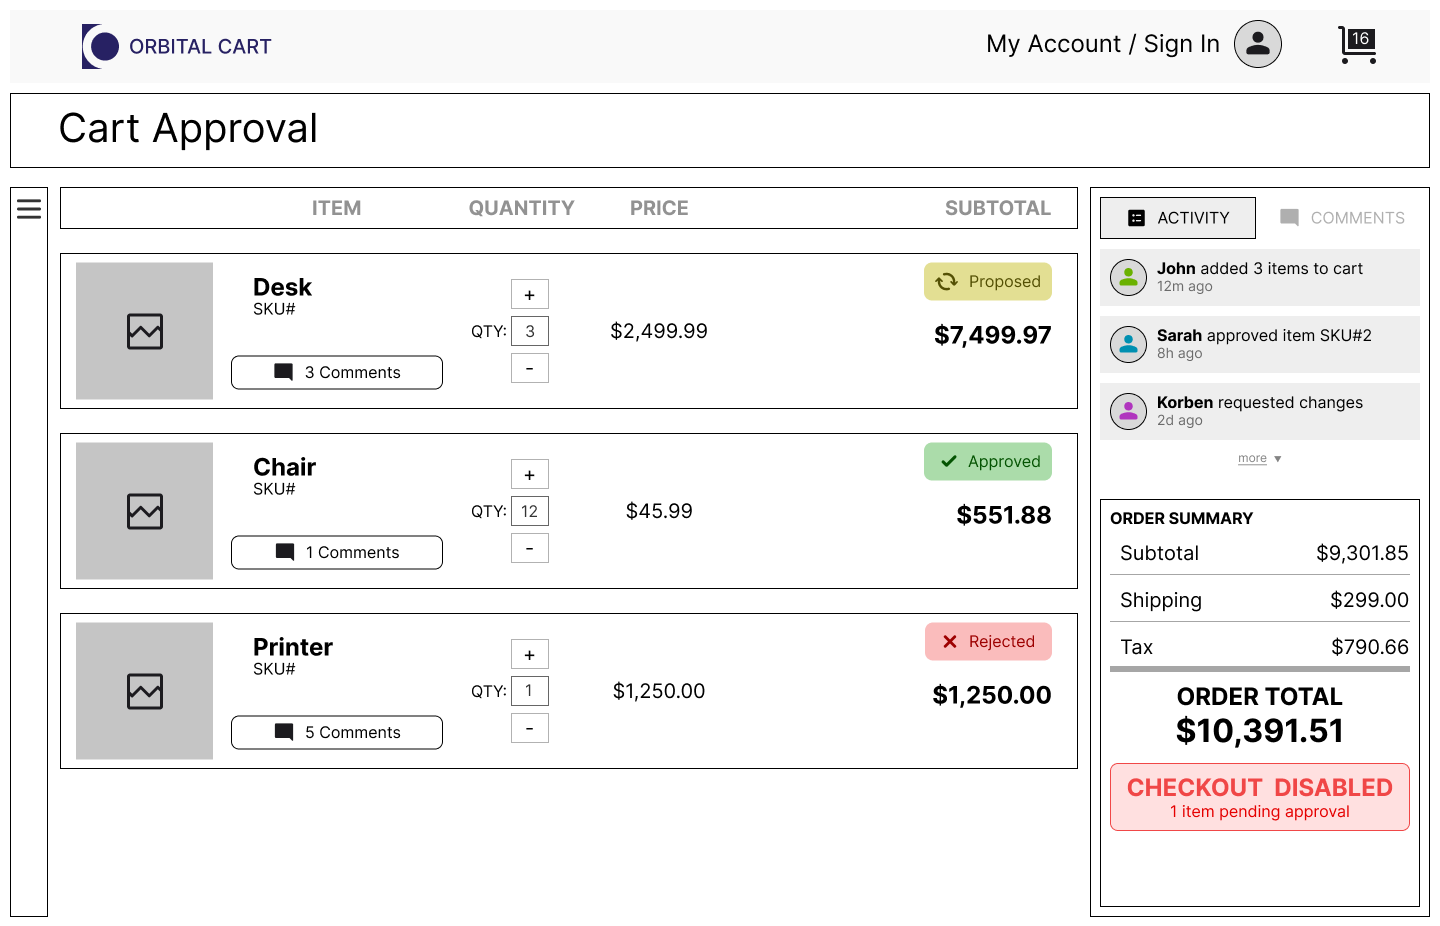Click the Chair quantity input field

[x=529, y=511]
